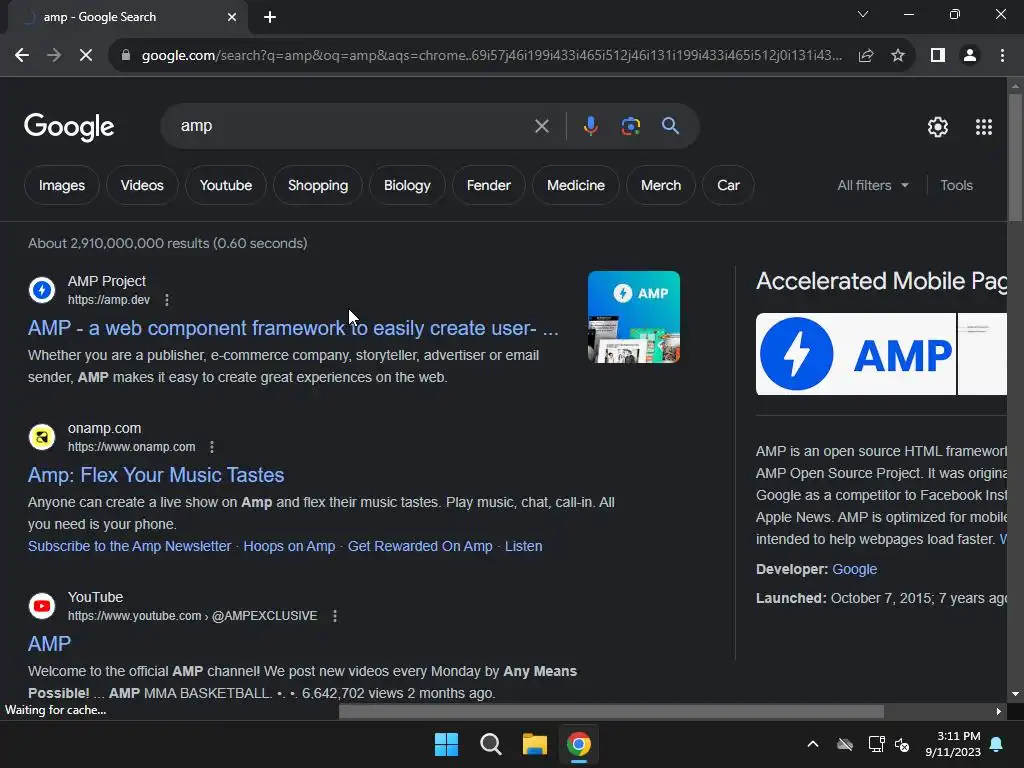1024x768 pixels.
Task: Click the forward navigation arrow
Action: pyautogui.click(x=54, y=56)
